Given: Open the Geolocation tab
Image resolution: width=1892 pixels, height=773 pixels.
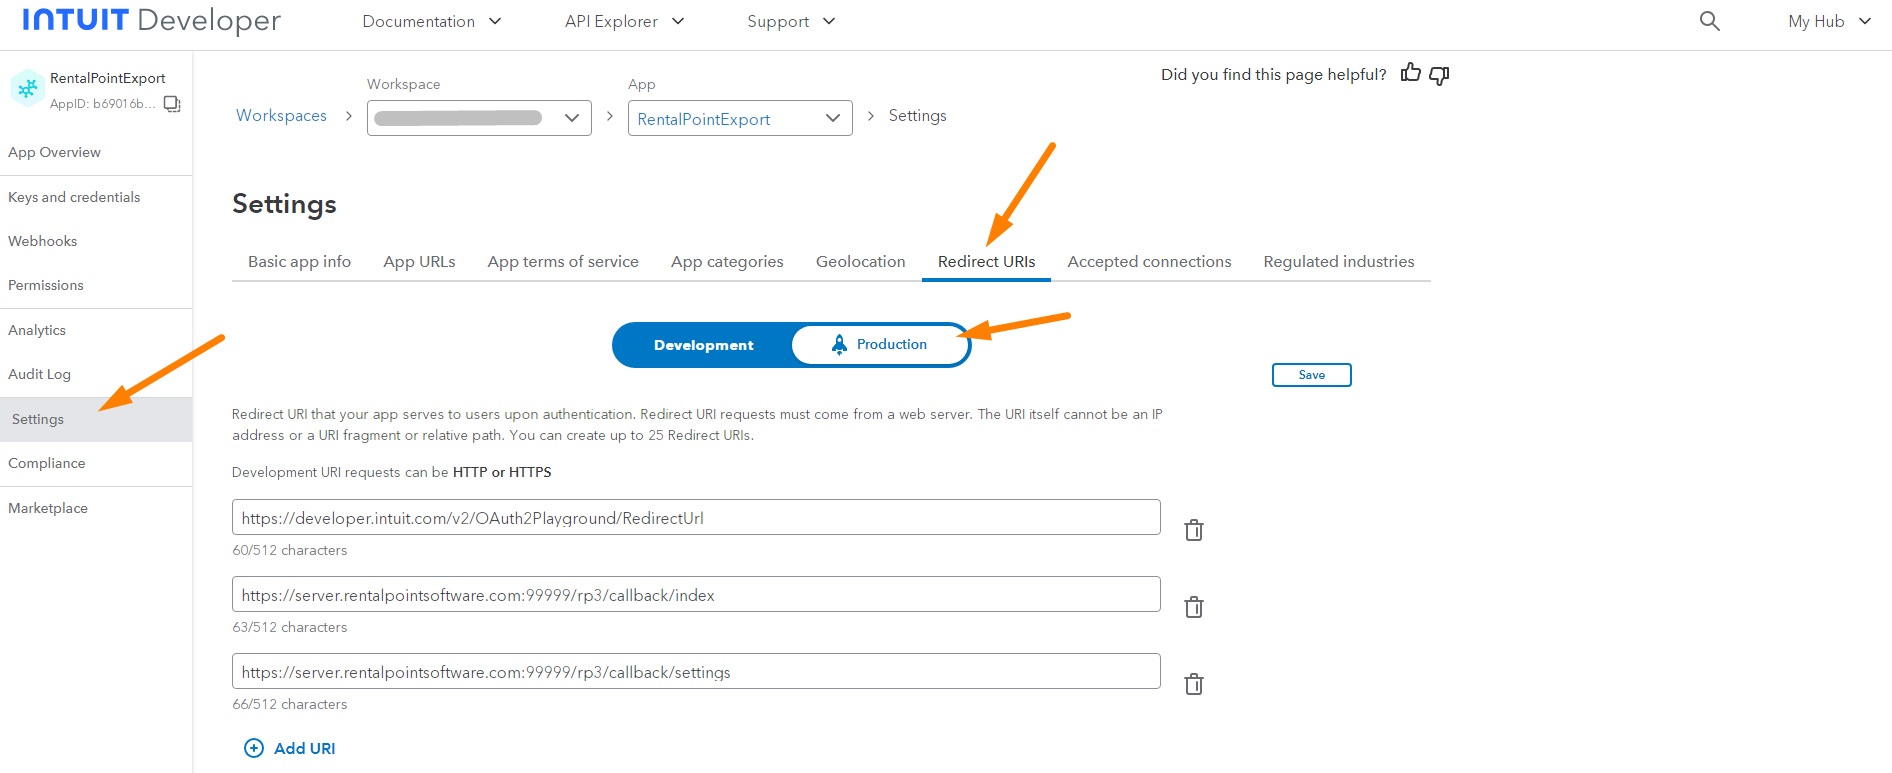Looking at the screenshot, I should 860,261.
